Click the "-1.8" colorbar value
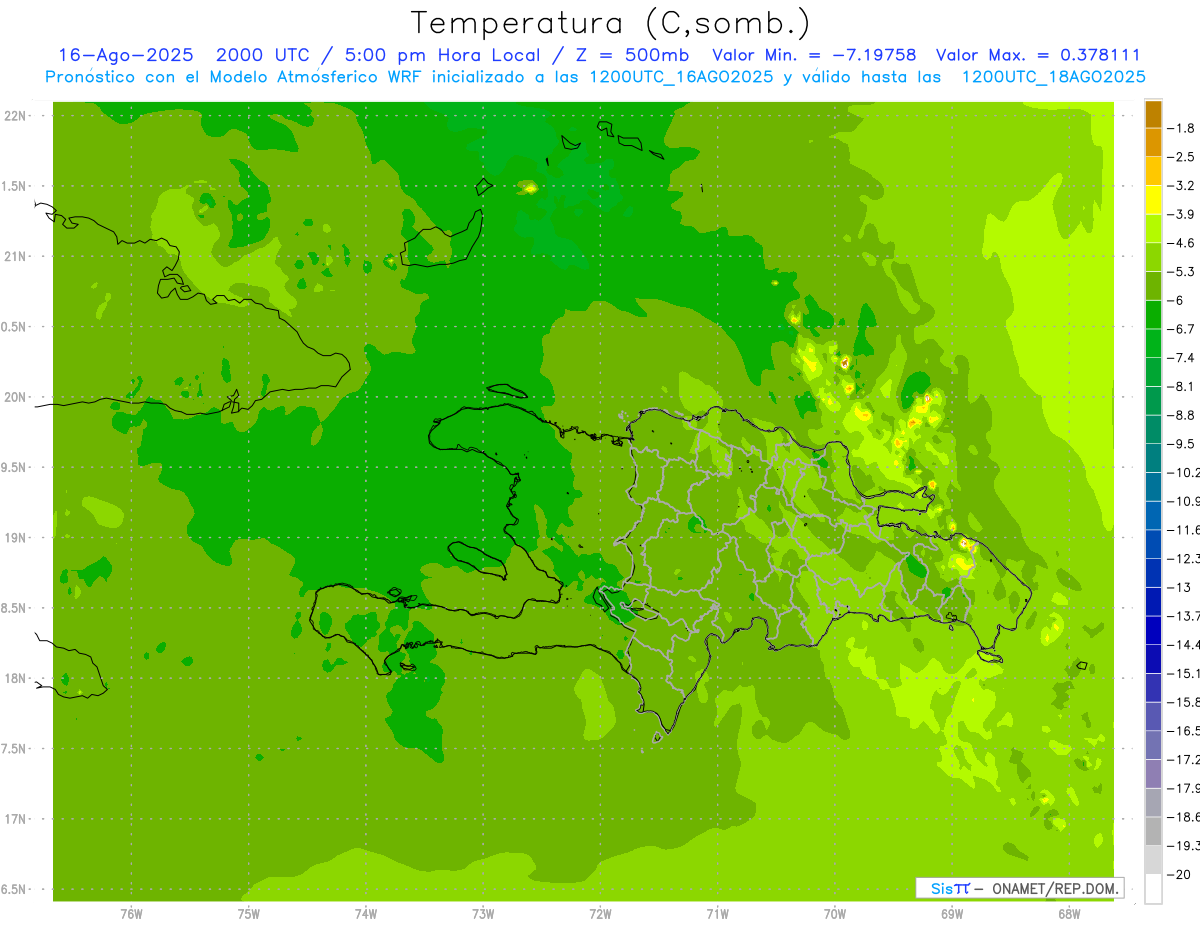Image resolution: width=1200 pixels, height=927 pixels. 1183,128
